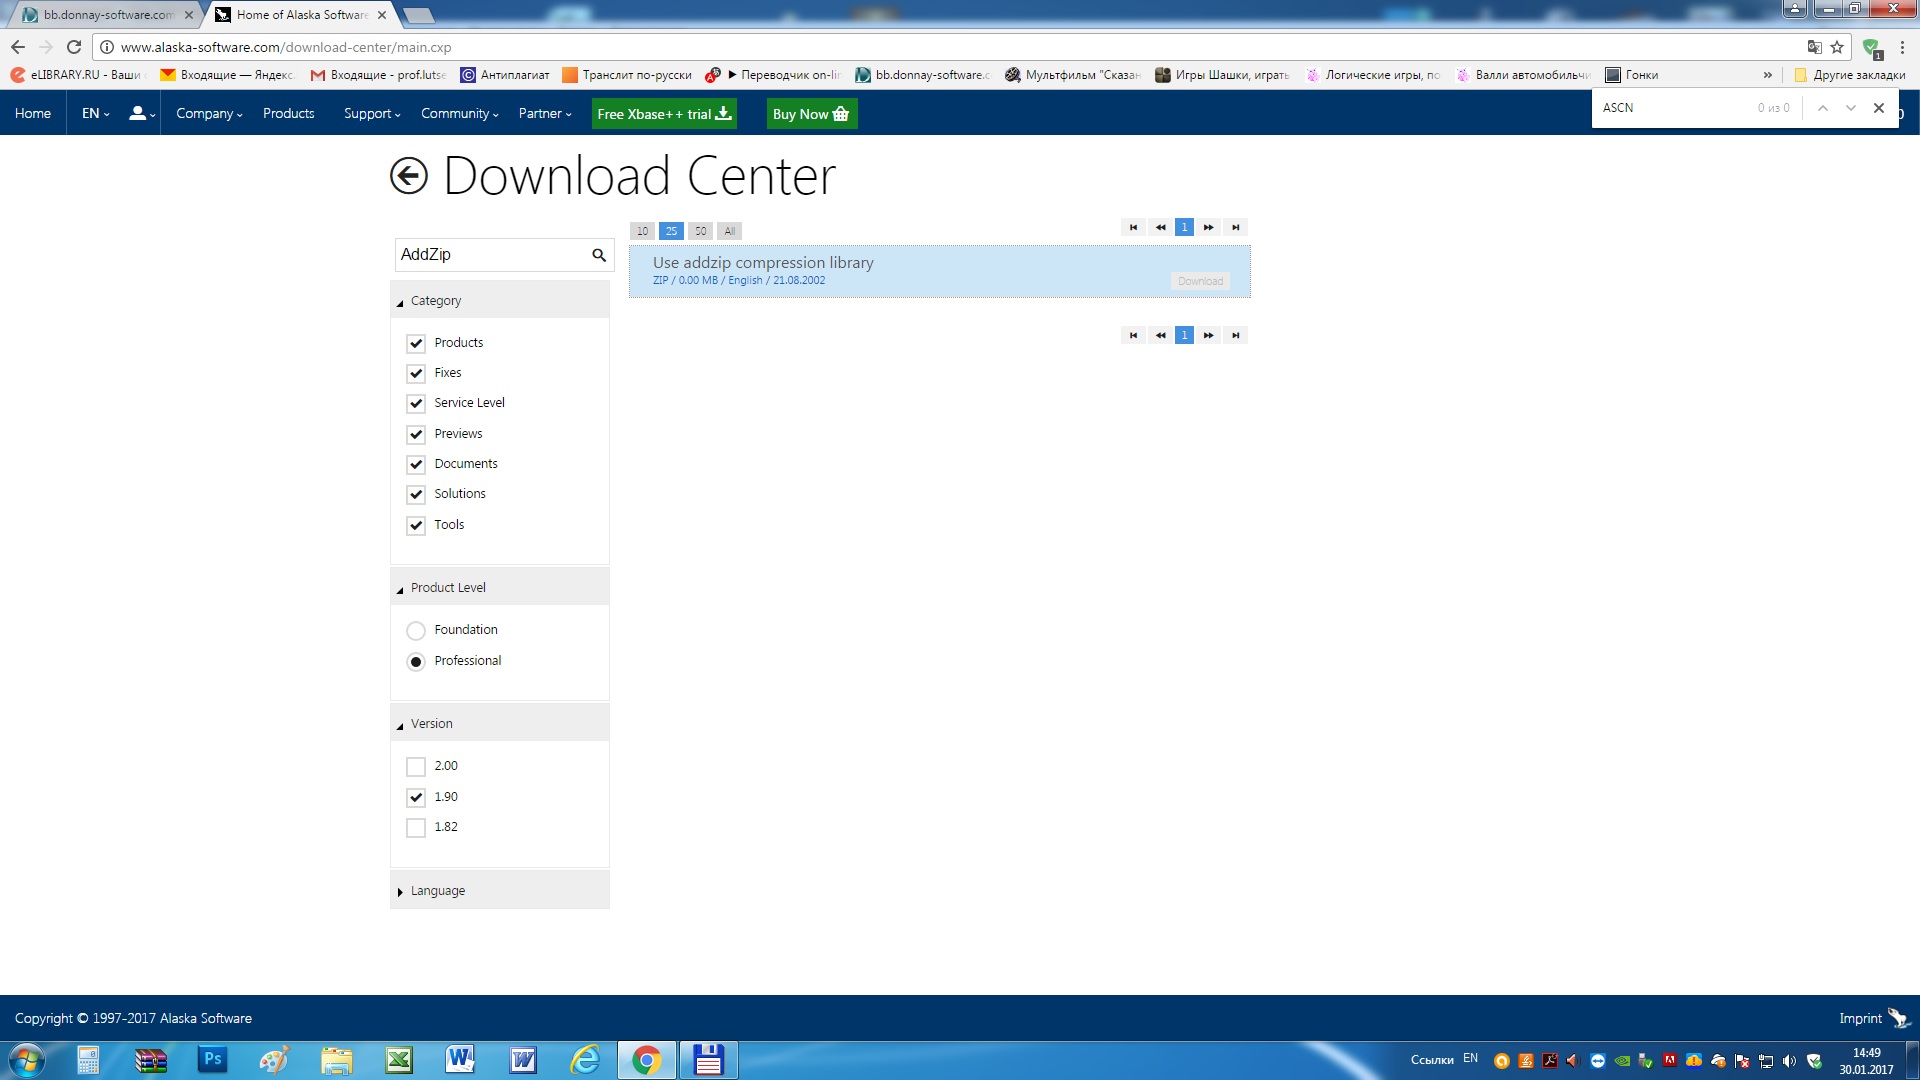
Task: Switch to the bb.donnay-software.com tab
Action: pyautogui.click(x=108, y=15)
